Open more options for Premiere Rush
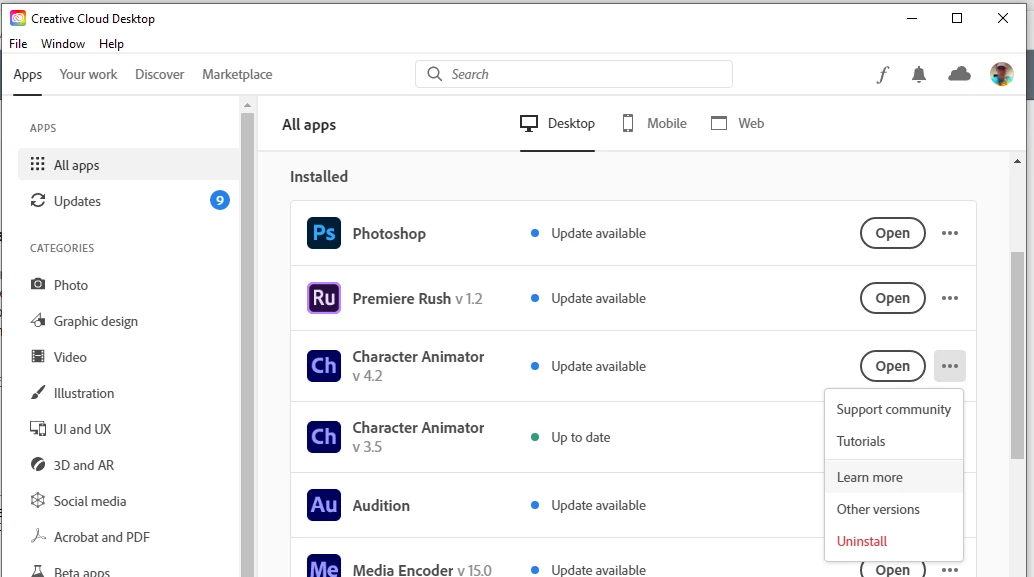 point(950,298)
